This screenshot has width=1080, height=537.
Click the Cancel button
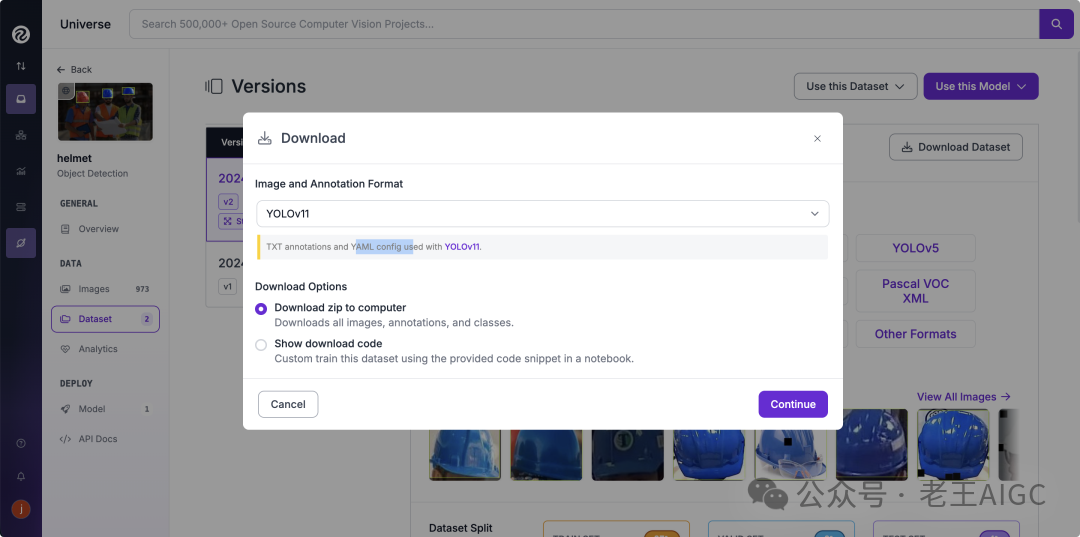click(x=288, y=404)
